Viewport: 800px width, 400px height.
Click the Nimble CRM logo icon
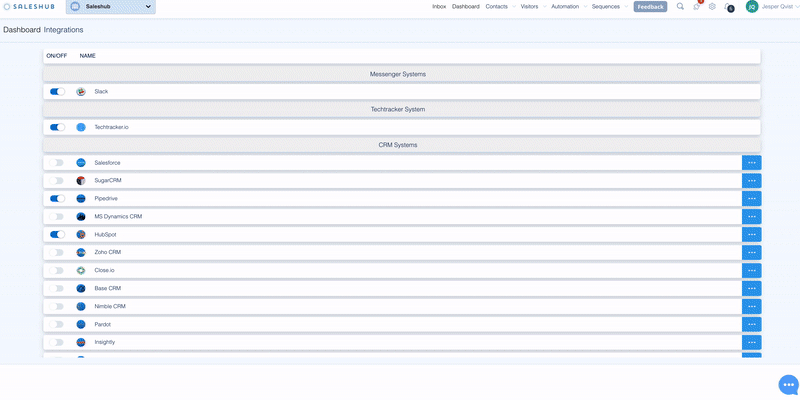coord(81,307)
